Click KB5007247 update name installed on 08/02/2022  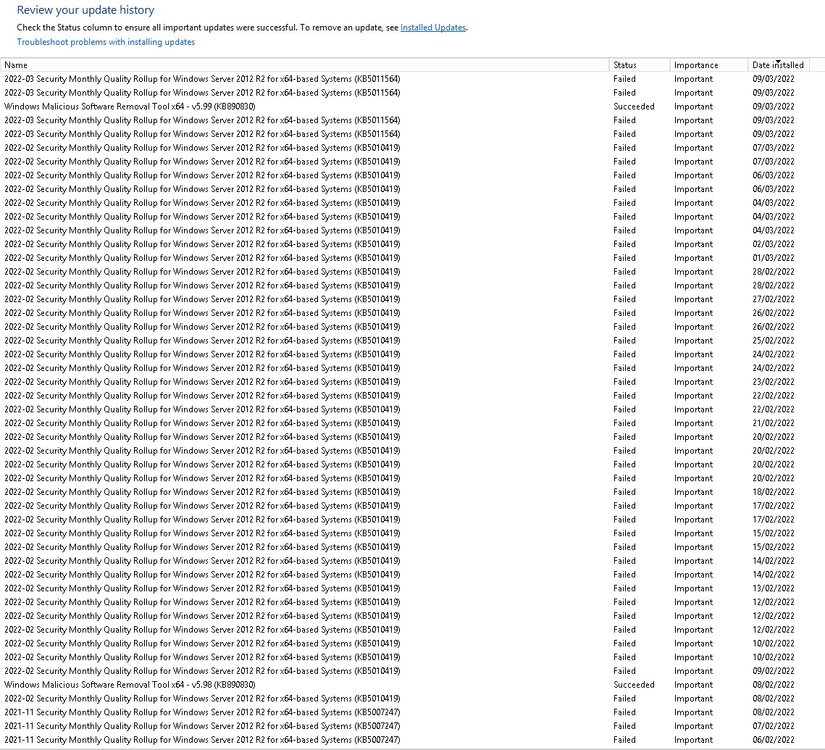point(202,712)
